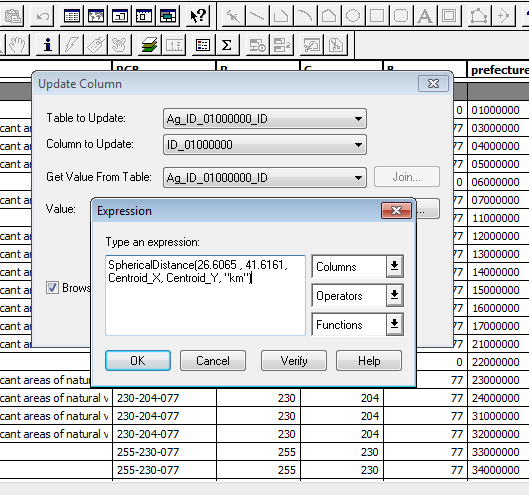Open a New Redistrict window icon
Image resolution: width=529 pixels, height=495 pixels.
click(168, 16)
